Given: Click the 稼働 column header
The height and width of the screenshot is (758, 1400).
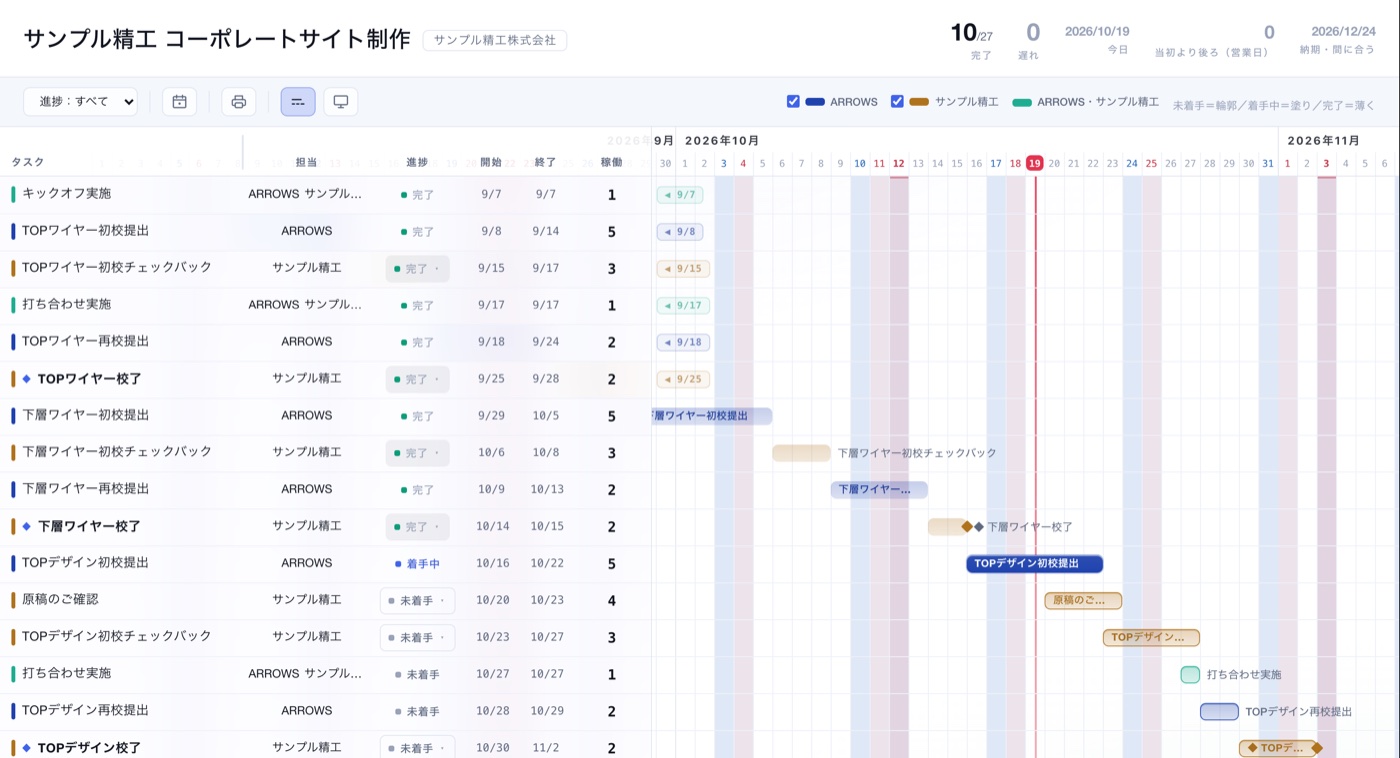Looking at the screenshot, I should click(x=612, y=162).
